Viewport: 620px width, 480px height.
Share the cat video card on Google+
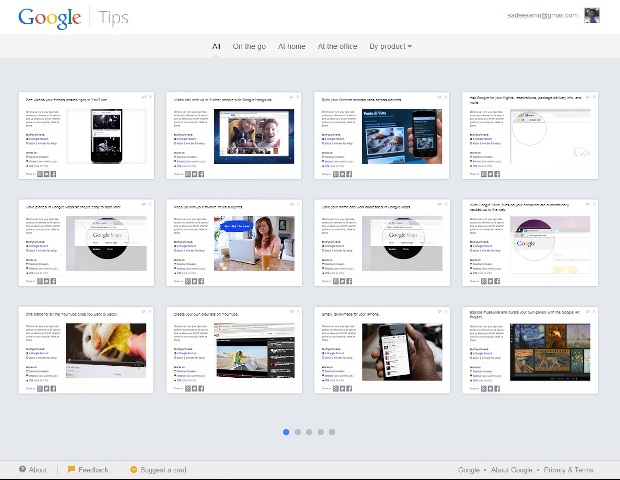click(40, 389)
